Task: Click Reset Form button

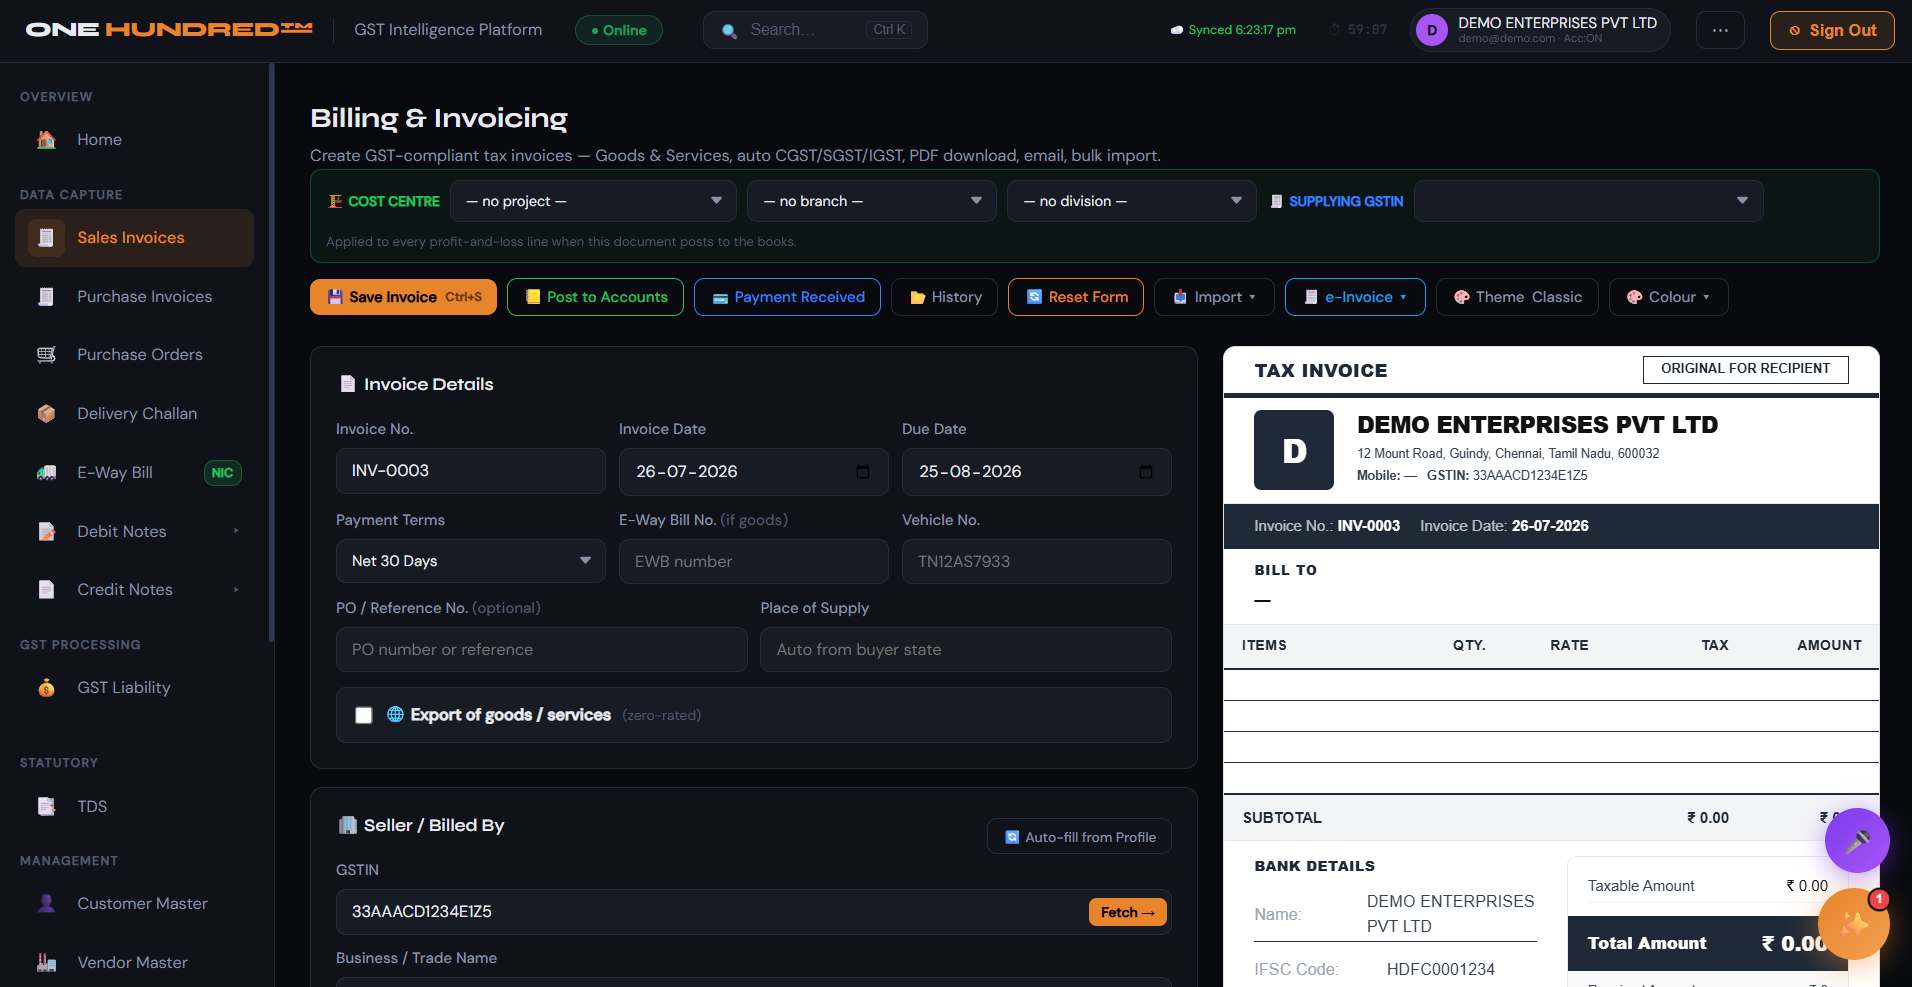Action: pyautogui.click(x=1076, y=297)
